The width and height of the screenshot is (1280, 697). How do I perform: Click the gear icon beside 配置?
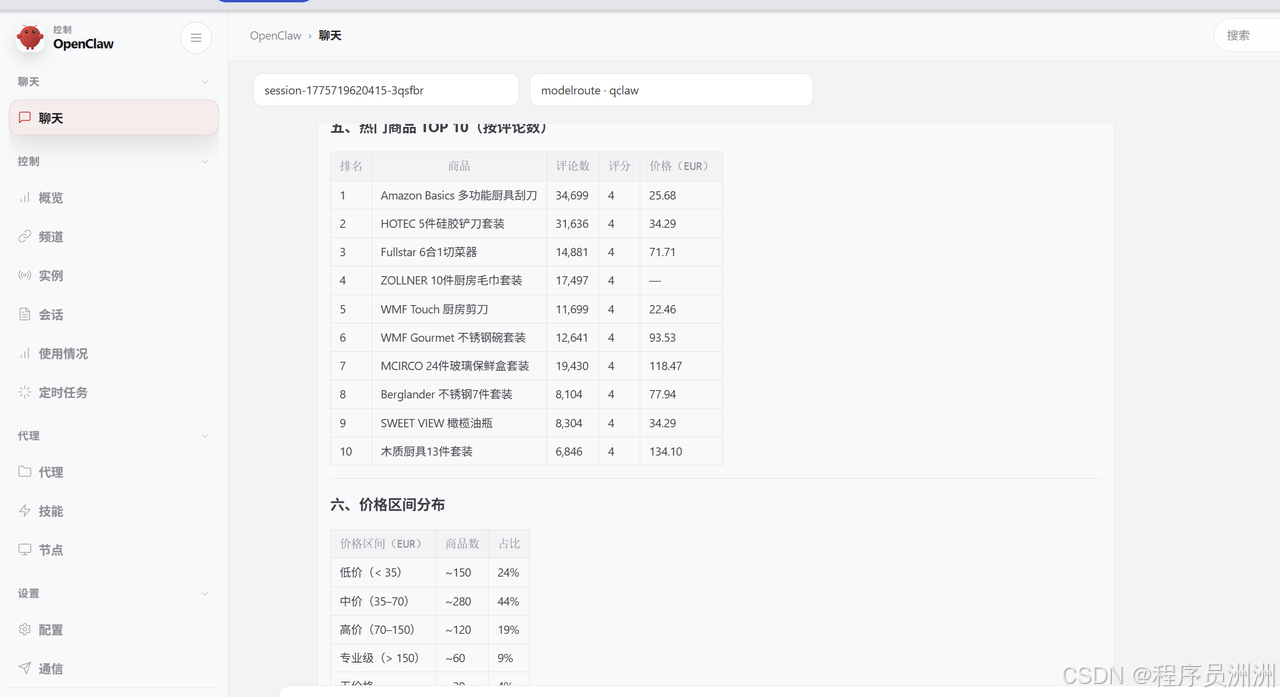25,630
